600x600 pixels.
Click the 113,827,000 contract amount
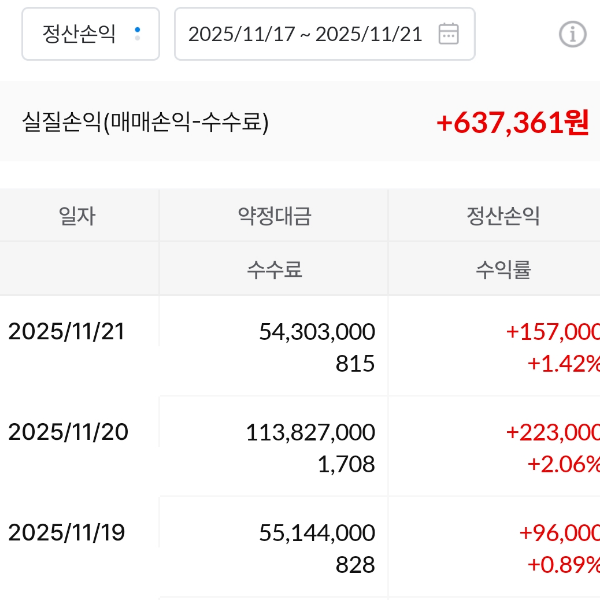[x=311, y=432]
